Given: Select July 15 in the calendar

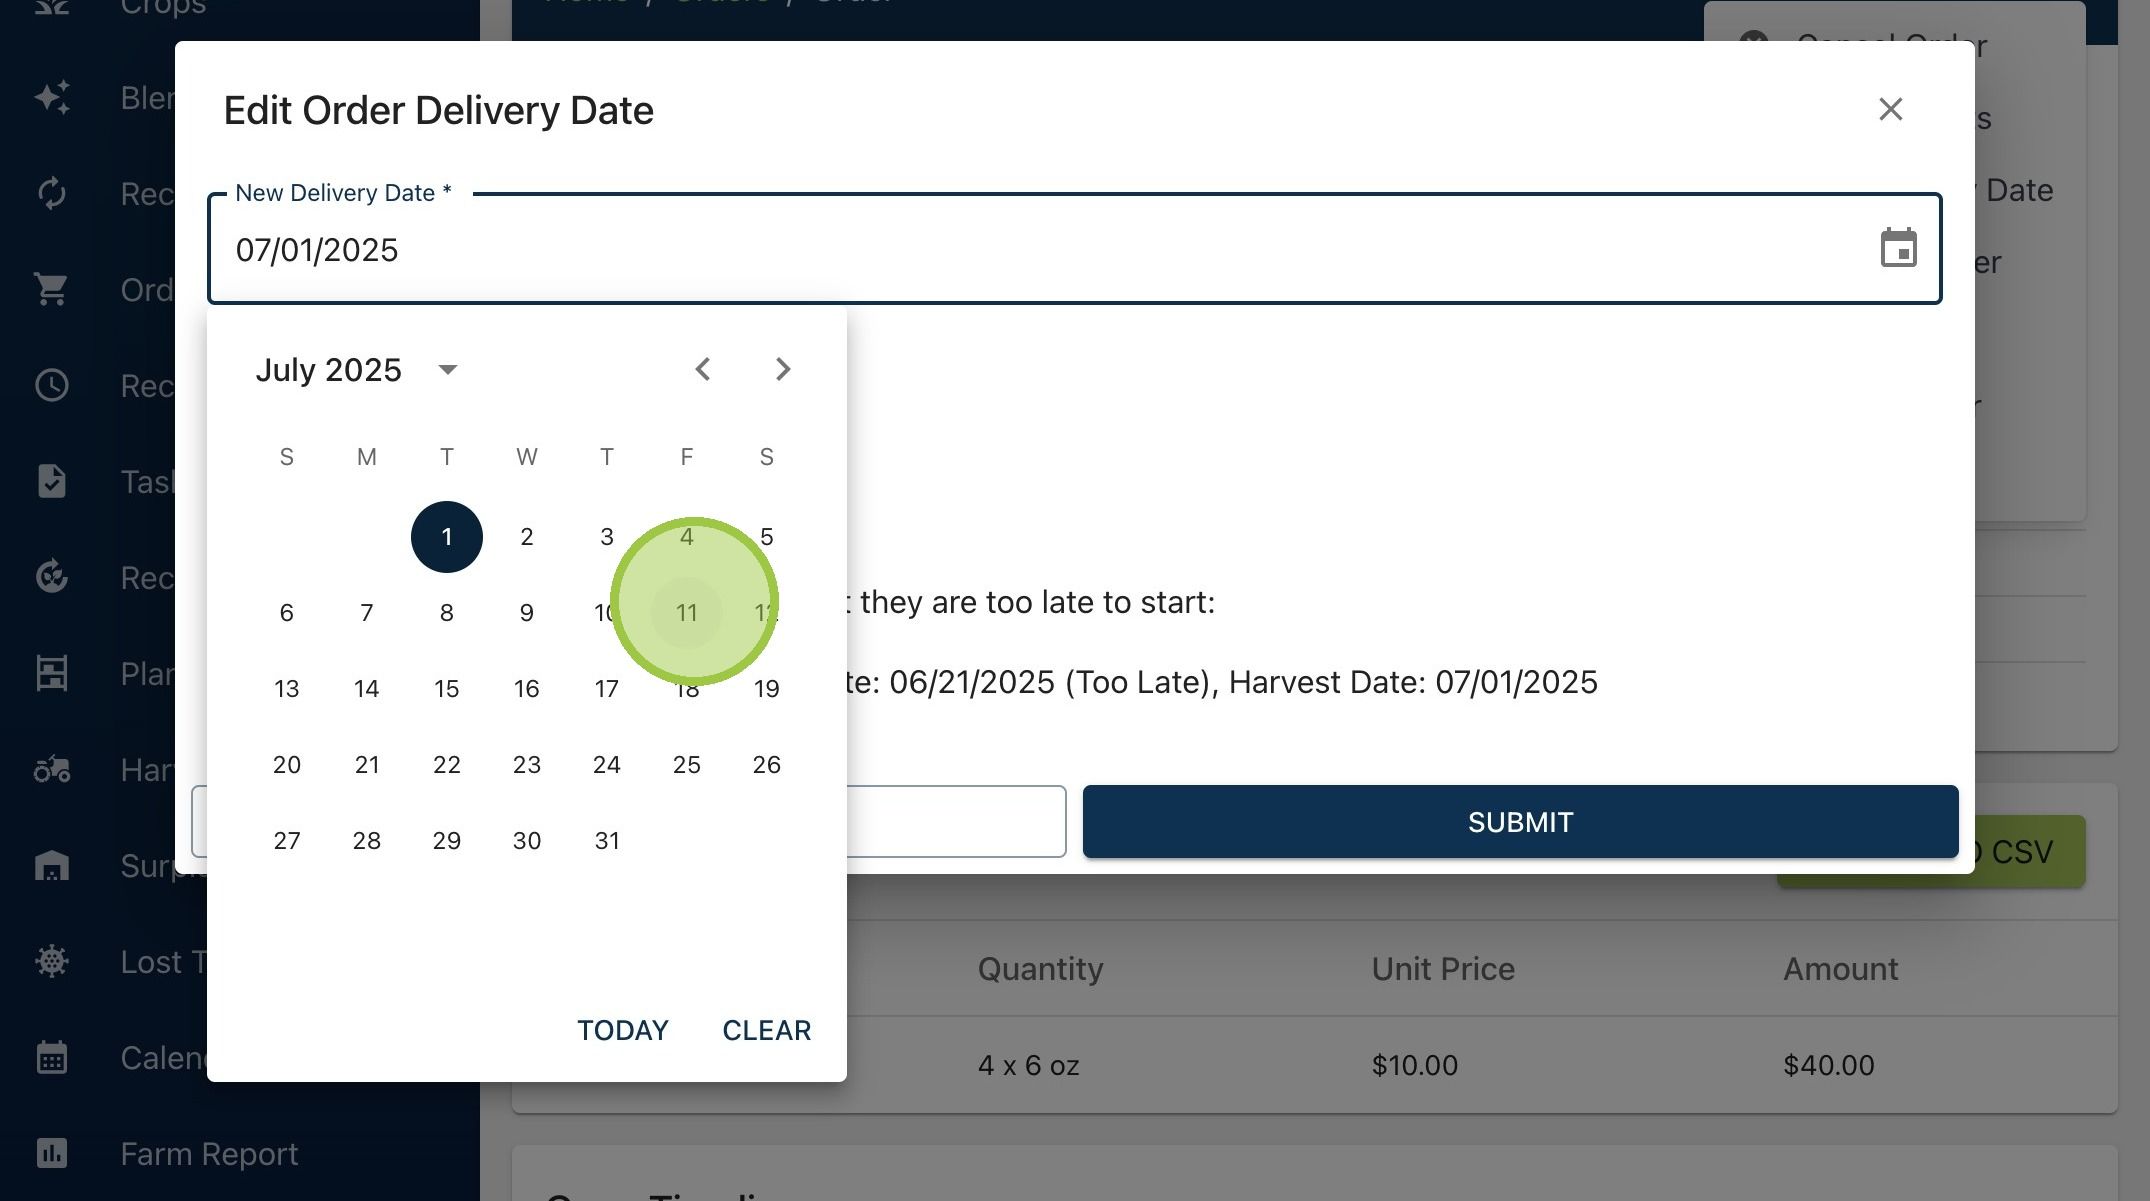Looking at the screenshot, I should pos(447,689).
